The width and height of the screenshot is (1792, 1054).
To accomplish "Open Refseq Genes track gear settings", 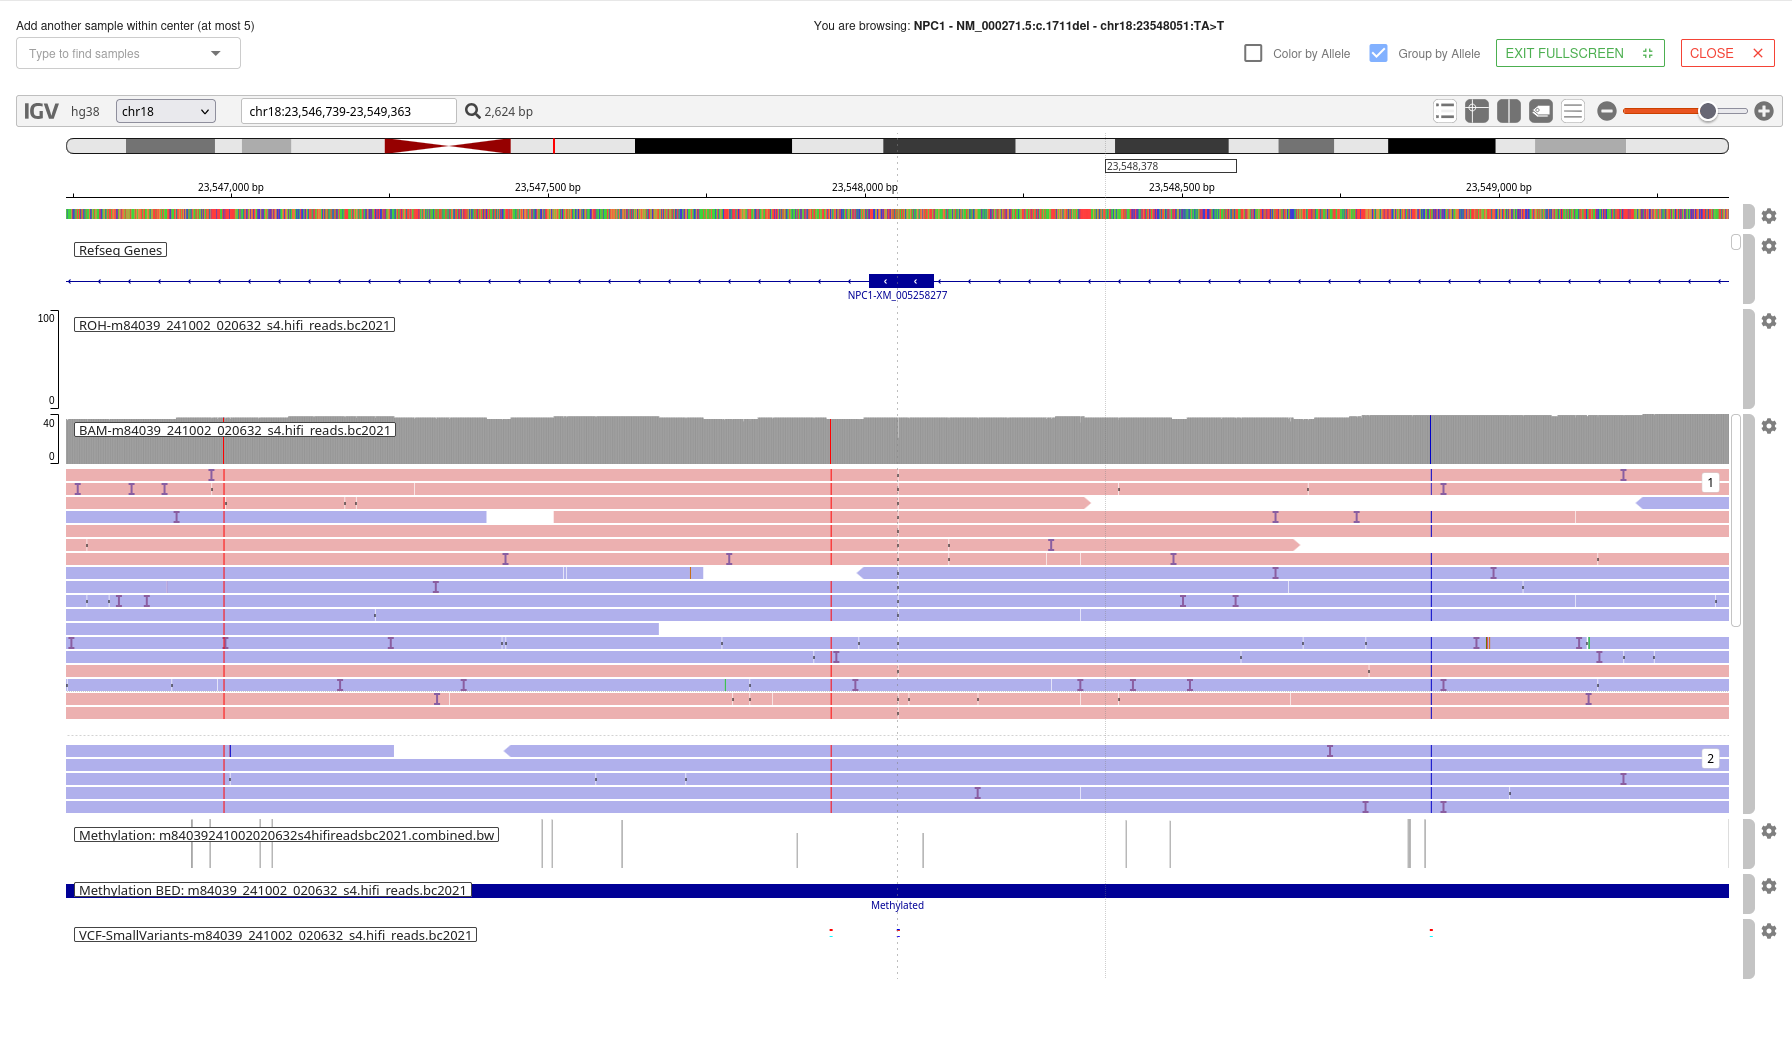I will tap(1769, 246).
